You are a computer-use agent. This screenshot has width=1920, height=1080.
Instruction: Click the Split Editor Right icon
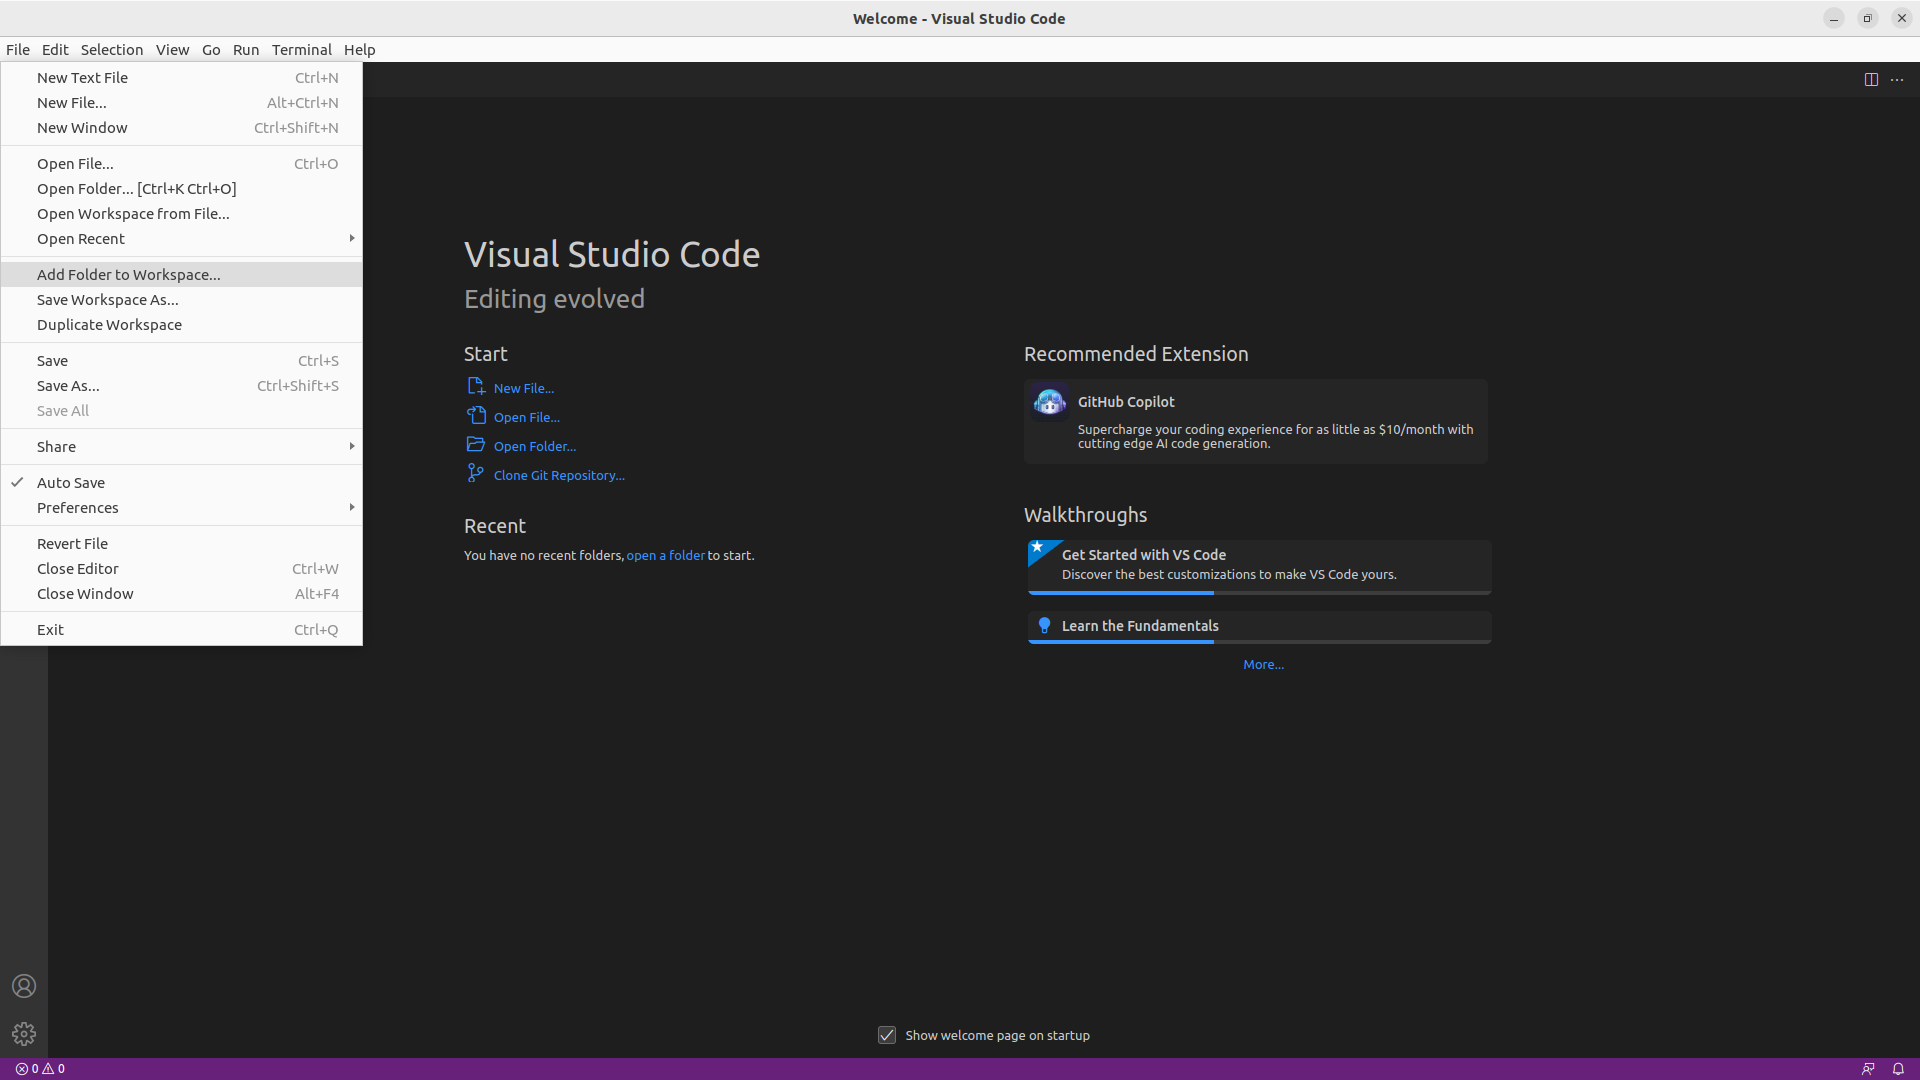tap(1871, 80)
